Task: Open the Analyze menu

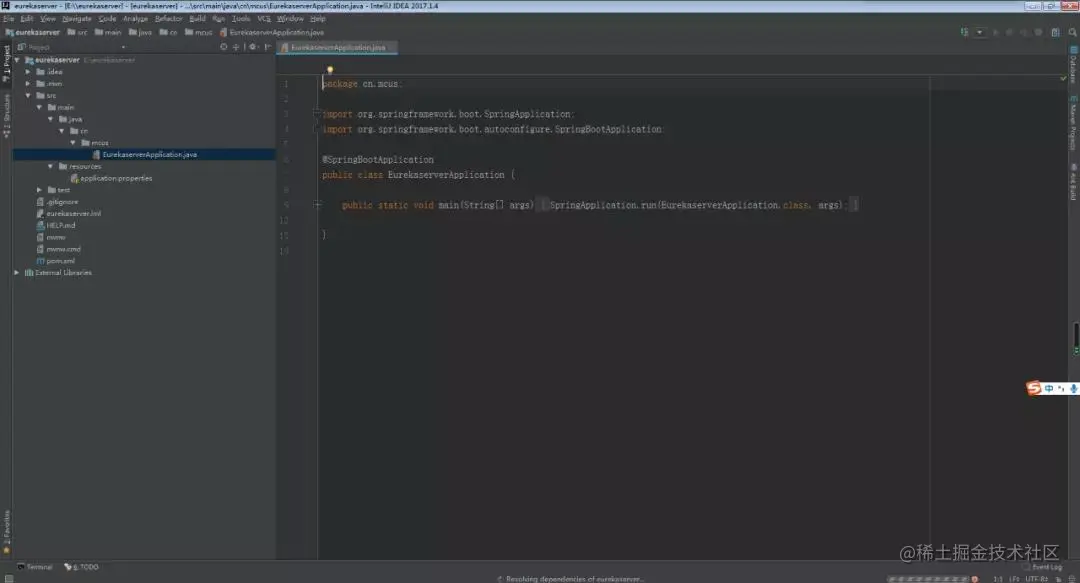Action: (135, 19)
